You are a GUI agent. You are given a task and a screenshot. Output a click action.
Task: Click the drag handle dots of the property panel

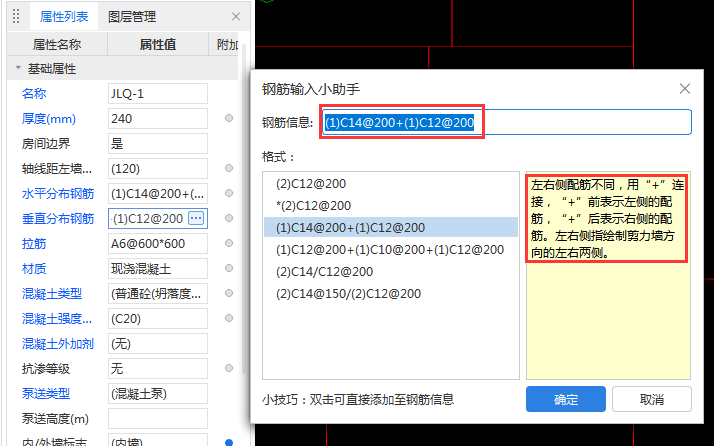(16, 16)
